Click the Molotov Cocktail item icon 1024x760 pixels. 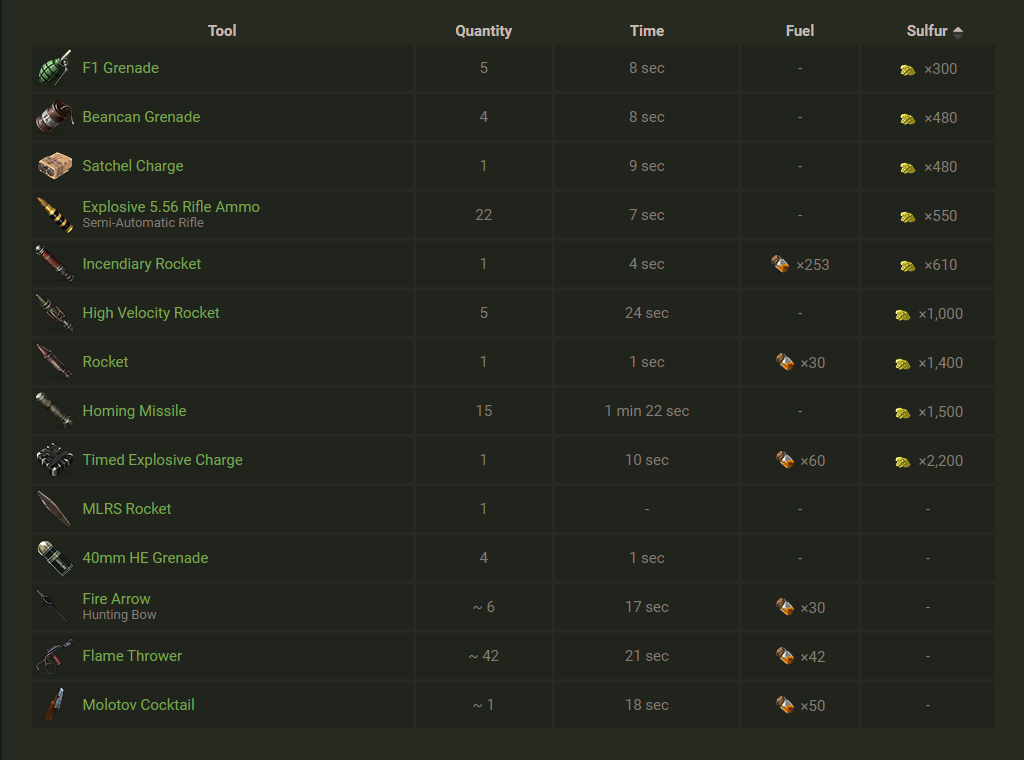[54, 705]
